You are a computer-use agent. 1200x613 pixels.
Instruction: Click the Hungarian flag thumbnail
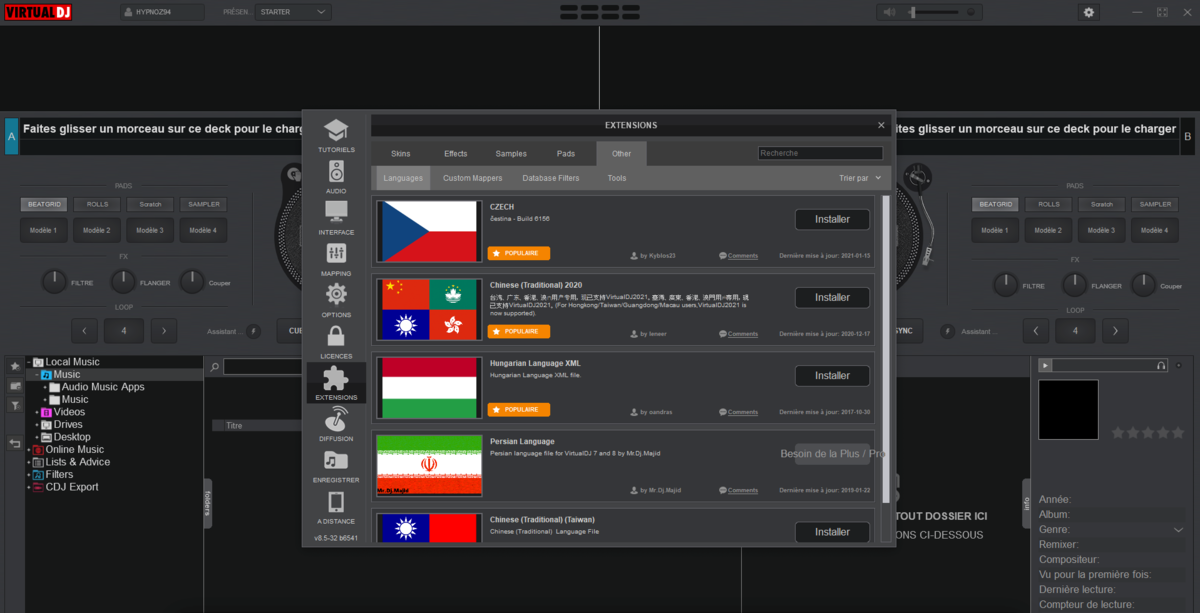click(429, 387)
